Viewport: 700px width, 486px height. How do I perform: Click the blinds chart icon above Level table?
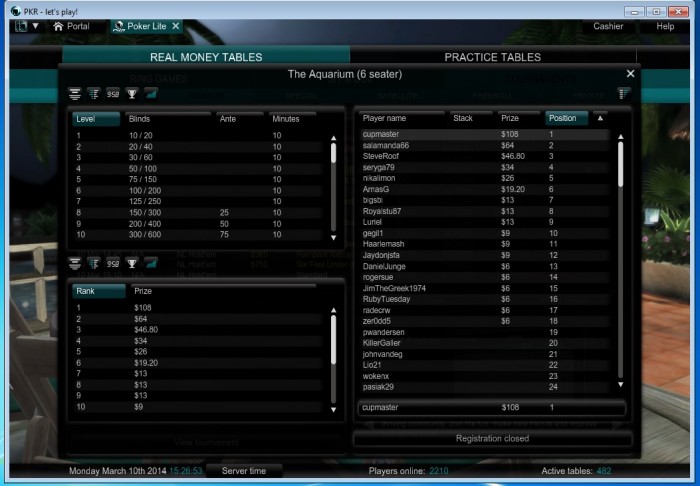[151, 94]
